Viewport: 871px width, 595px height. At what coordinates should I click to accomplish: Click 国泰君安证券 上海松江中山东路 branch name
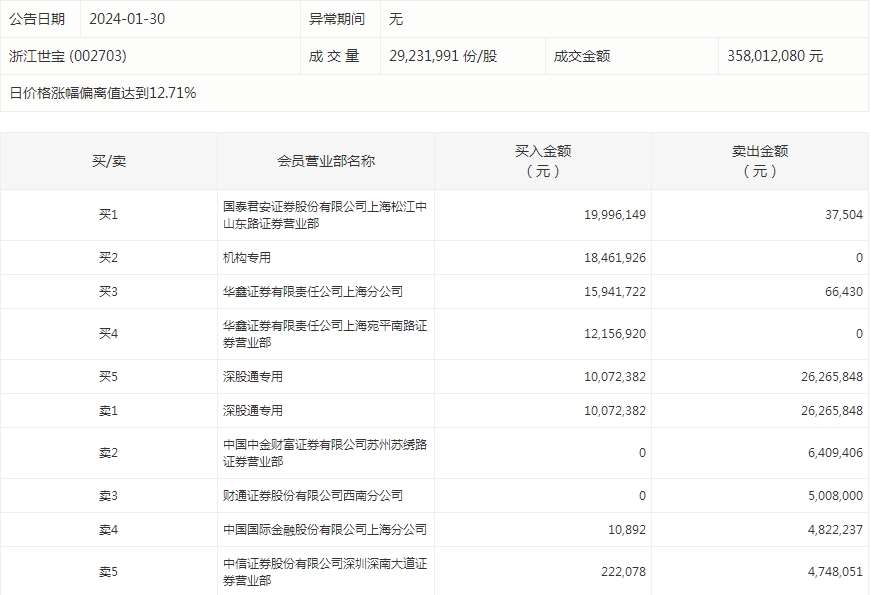pyautogui.click(x=325, y=215)
